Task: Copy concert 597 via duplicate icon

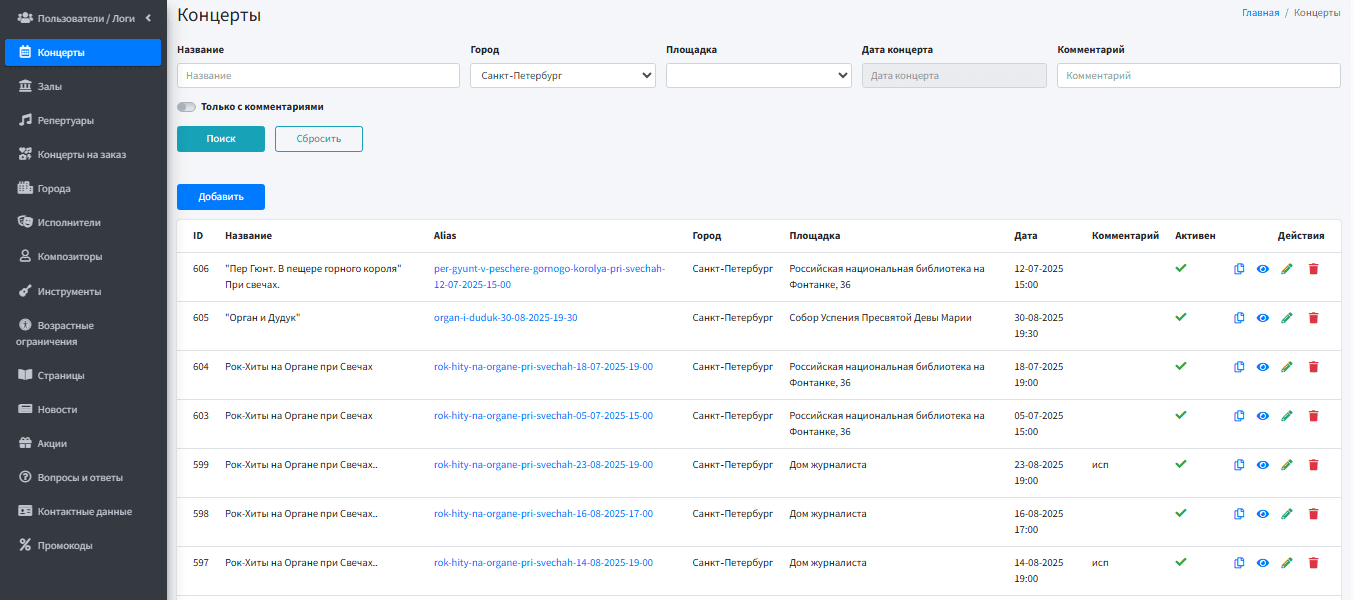Action: coord(1239,563)
